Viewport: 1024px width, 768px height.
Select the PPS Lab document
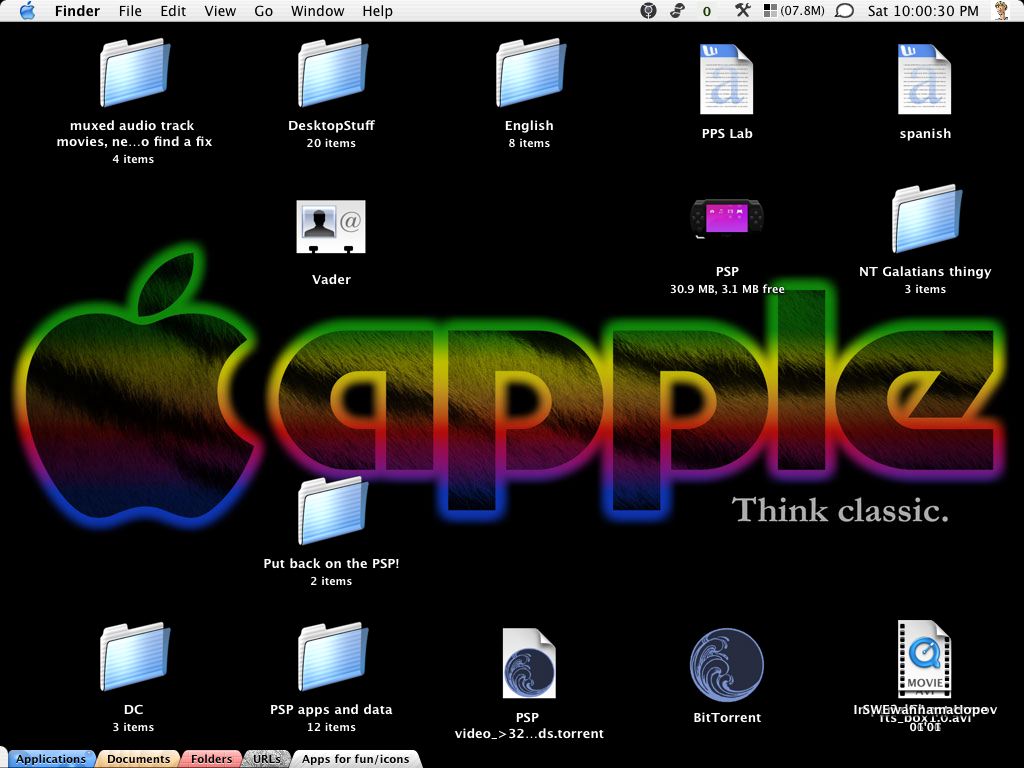[x=726, y=80]
